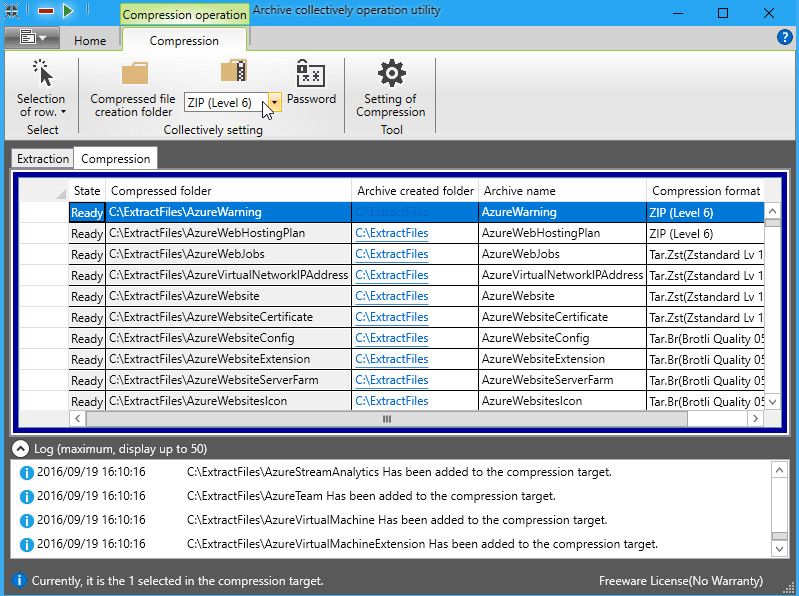Screen dimensions: 799x596
Task: Click the grid's vertical scroll up arrow
Action: tap(773, 210)
